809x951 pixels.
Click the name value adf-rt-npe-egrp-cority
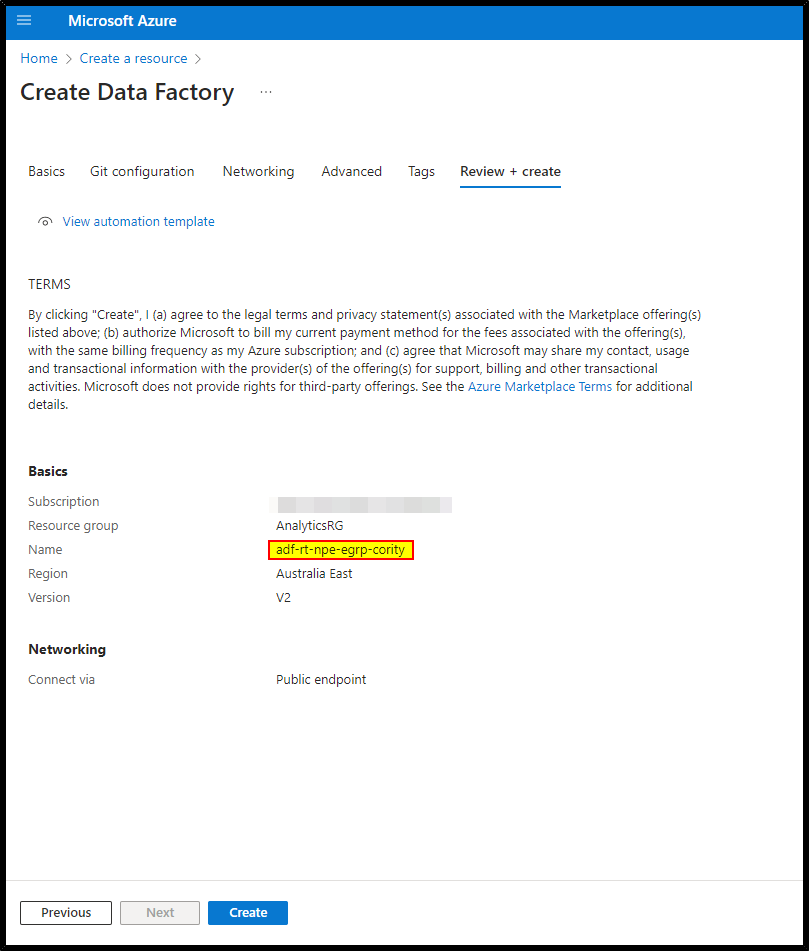(x=340, y=549)
